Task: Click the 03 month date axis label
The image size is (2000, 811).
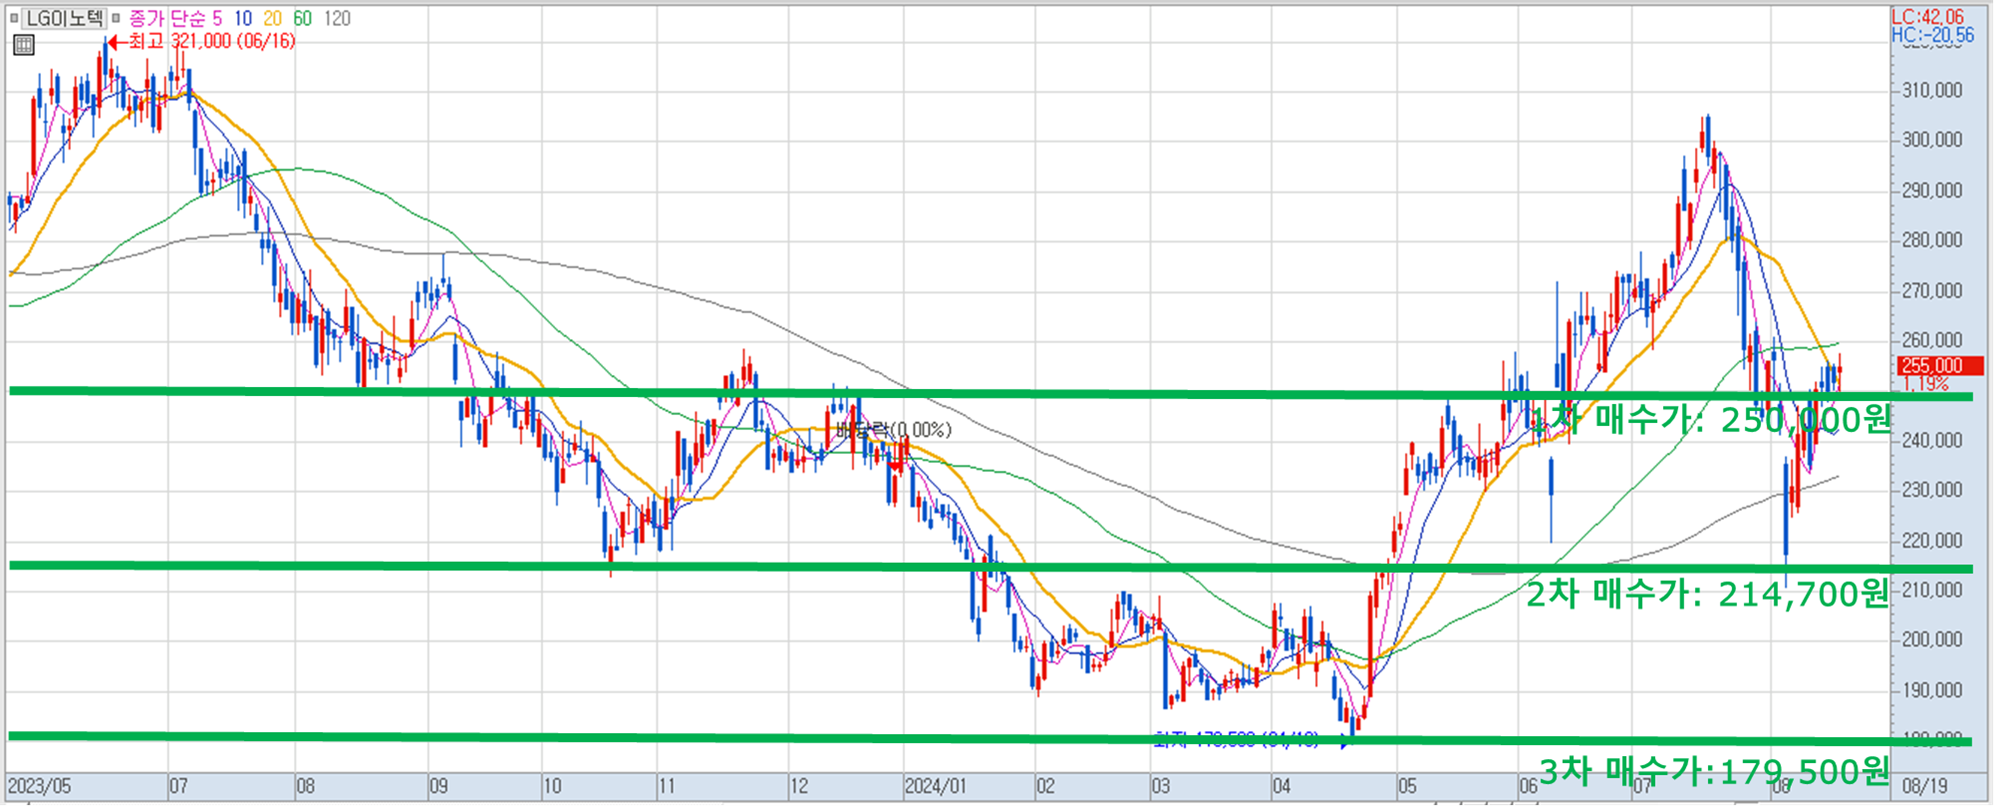Action: [x=1161, y=788]
